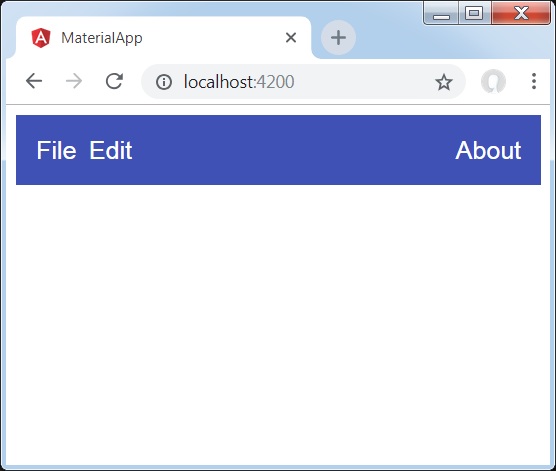The width and height of the screenshot is (556, 471).
Task: Select the MaterialApp tab
Action: pos(163,38)
